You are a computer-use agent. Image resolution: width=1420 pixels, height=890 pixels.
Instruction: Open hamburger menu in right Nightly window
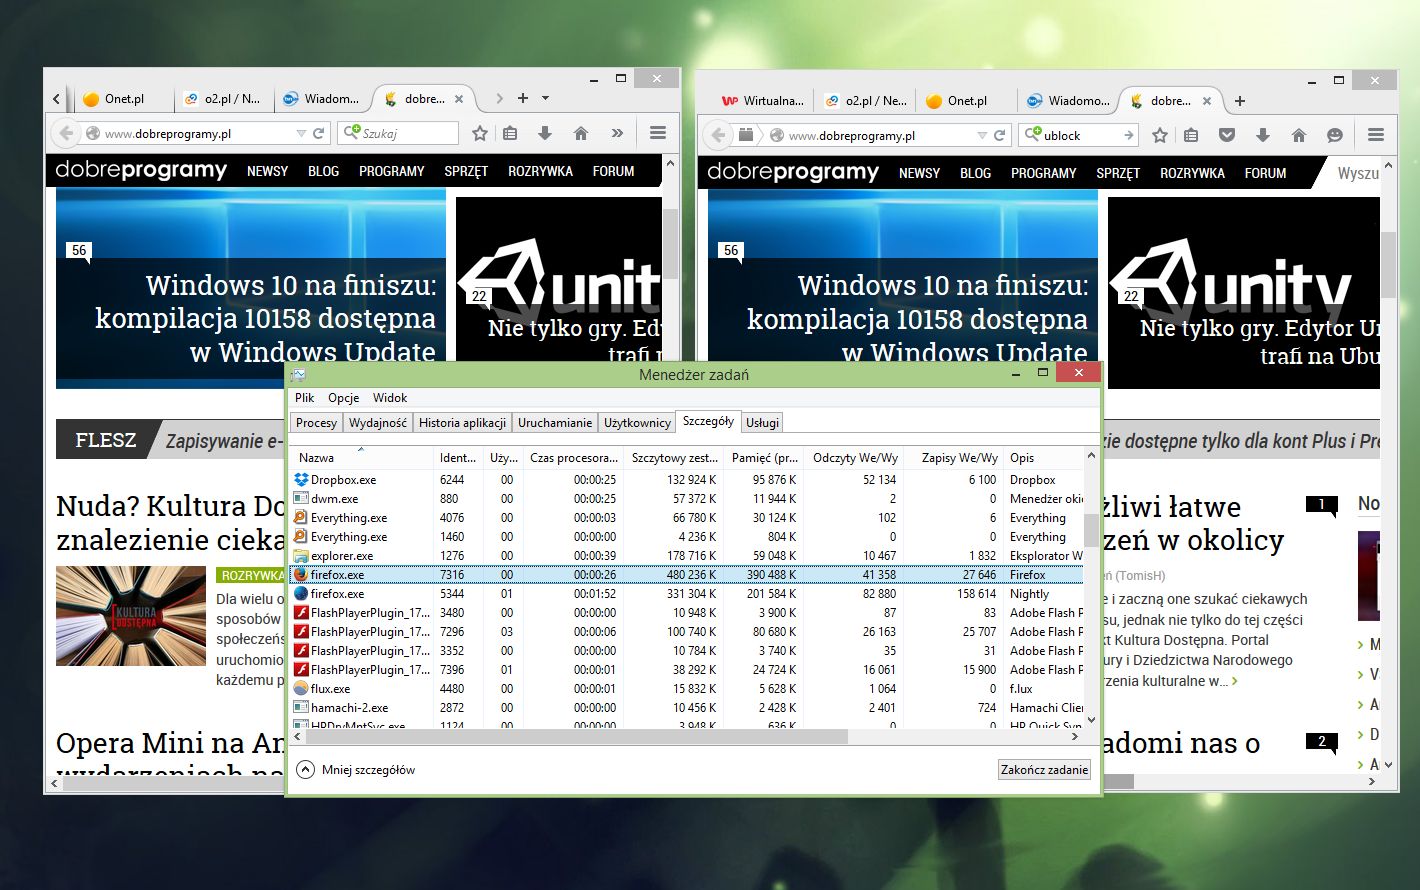1376,135
